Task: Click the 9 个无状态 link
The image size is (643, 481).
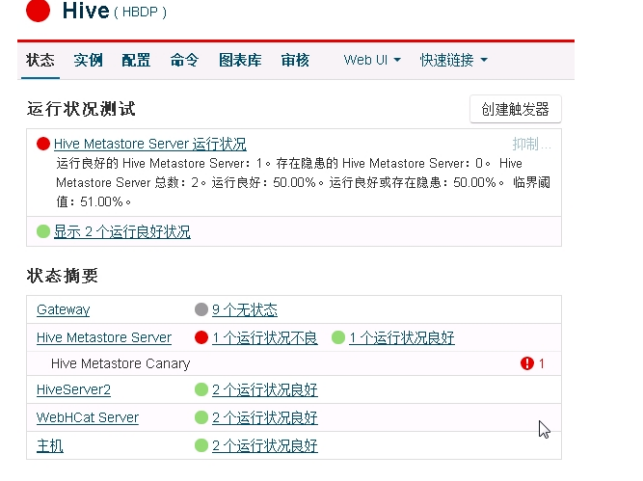Action: [245, 310]
